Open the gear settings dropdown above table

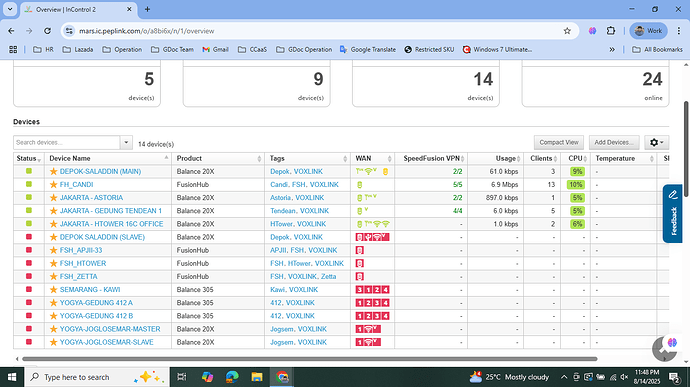657,142
